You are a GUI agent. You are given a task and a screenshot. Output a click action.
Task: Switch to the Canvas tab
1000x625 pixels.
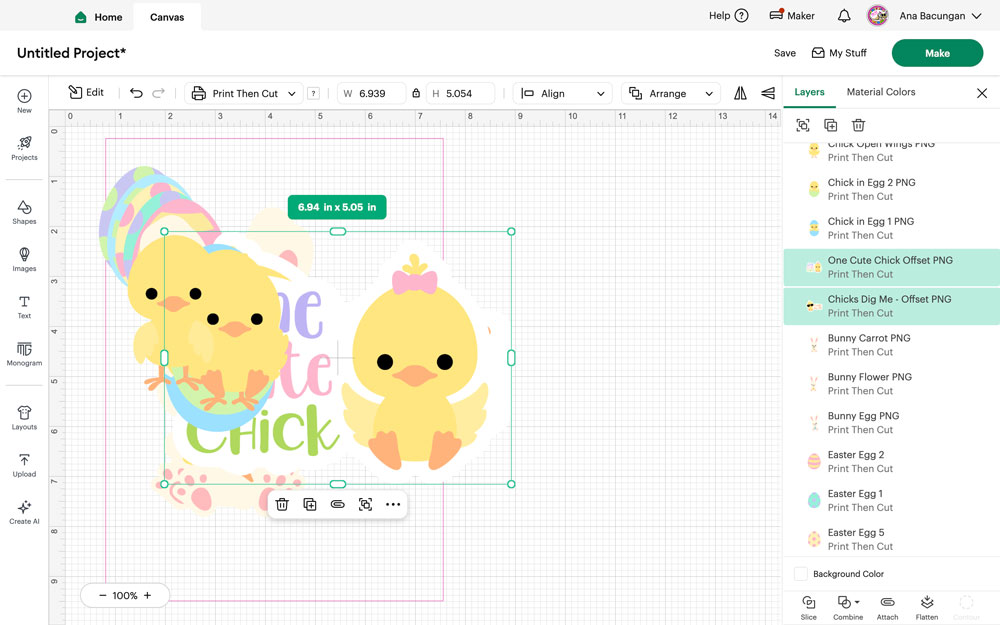pos(167,17)
